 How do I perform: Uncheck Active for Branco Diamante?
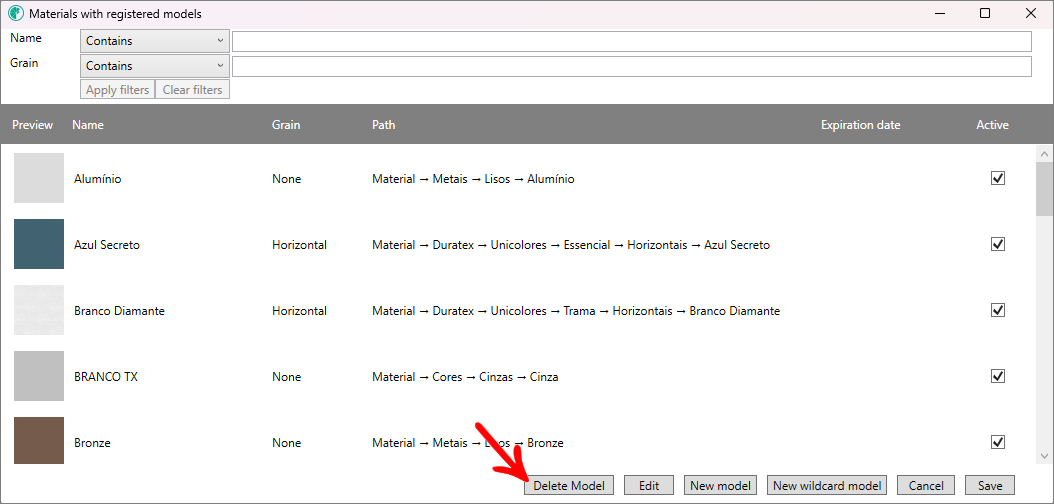(998, 310)
